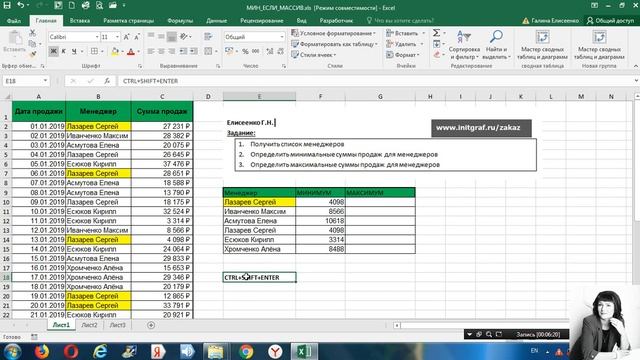Create a new blank workbook from quick access
The image size is (640, 360).
[x=72, y=6]
